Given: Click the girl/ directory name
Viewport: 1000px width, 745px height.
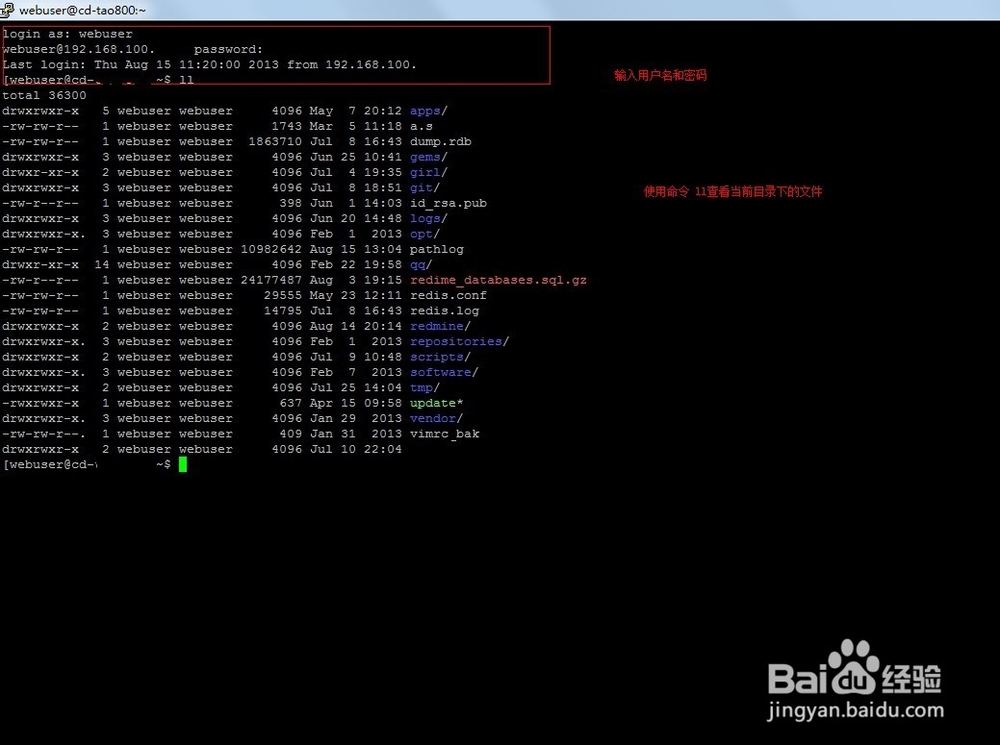Looking at the screenshot, I should [429, 172].
